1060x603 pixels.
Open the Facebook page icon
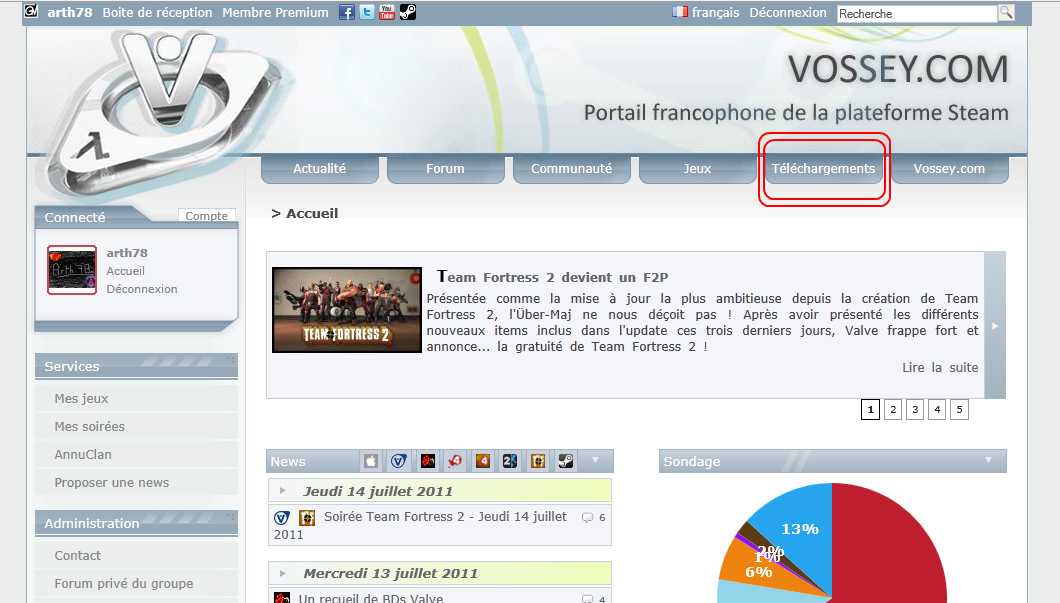[x=347, y=12]
